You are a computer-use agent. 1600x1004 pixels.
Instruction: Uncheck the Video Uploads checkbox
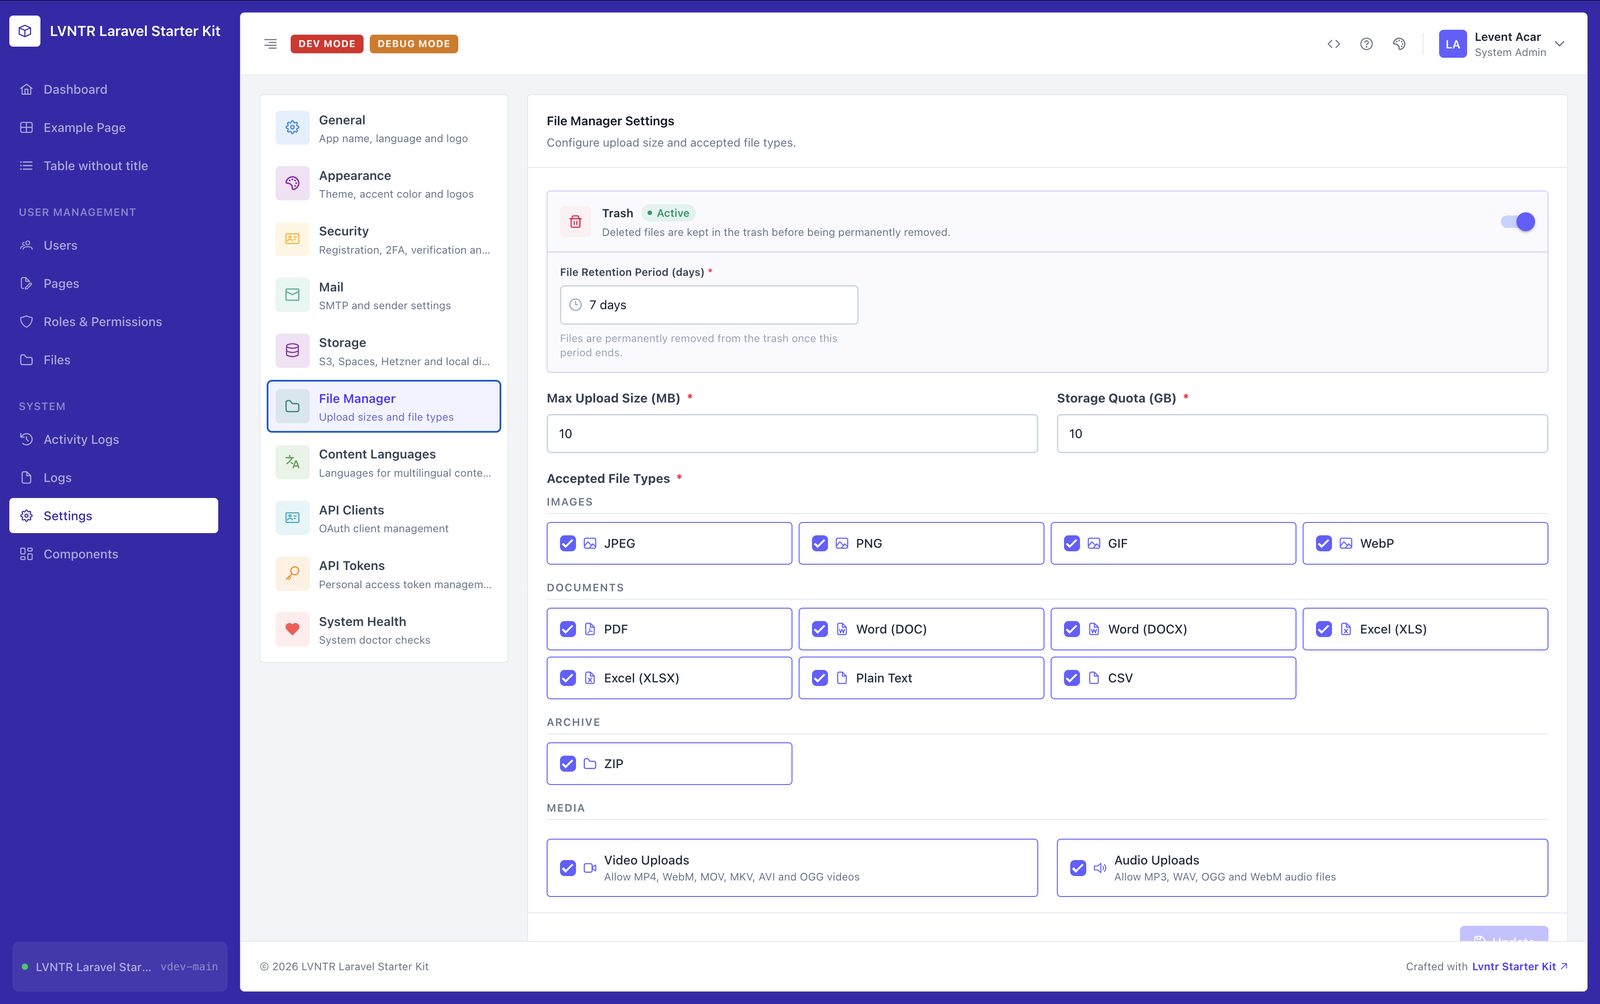coord(568,868)
